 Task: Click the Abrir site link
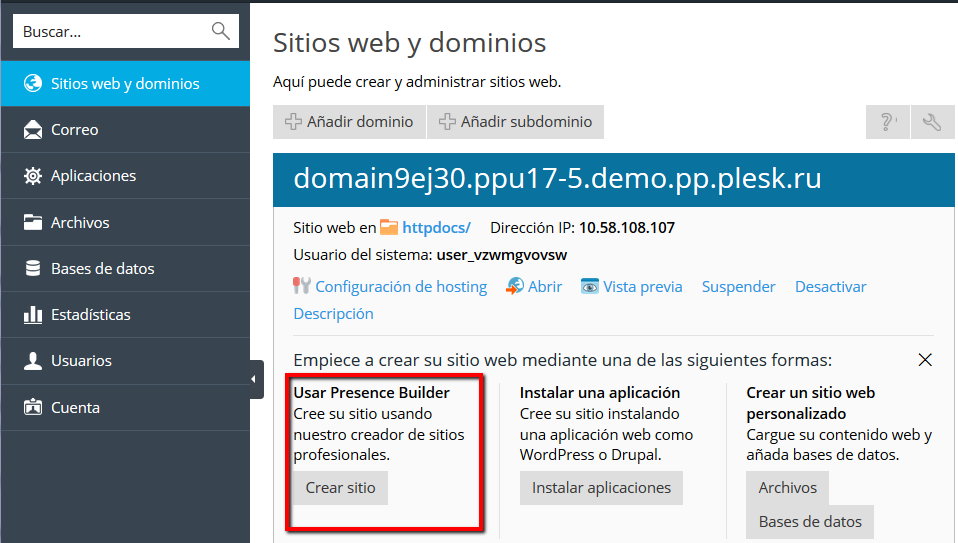click(544, 287)
